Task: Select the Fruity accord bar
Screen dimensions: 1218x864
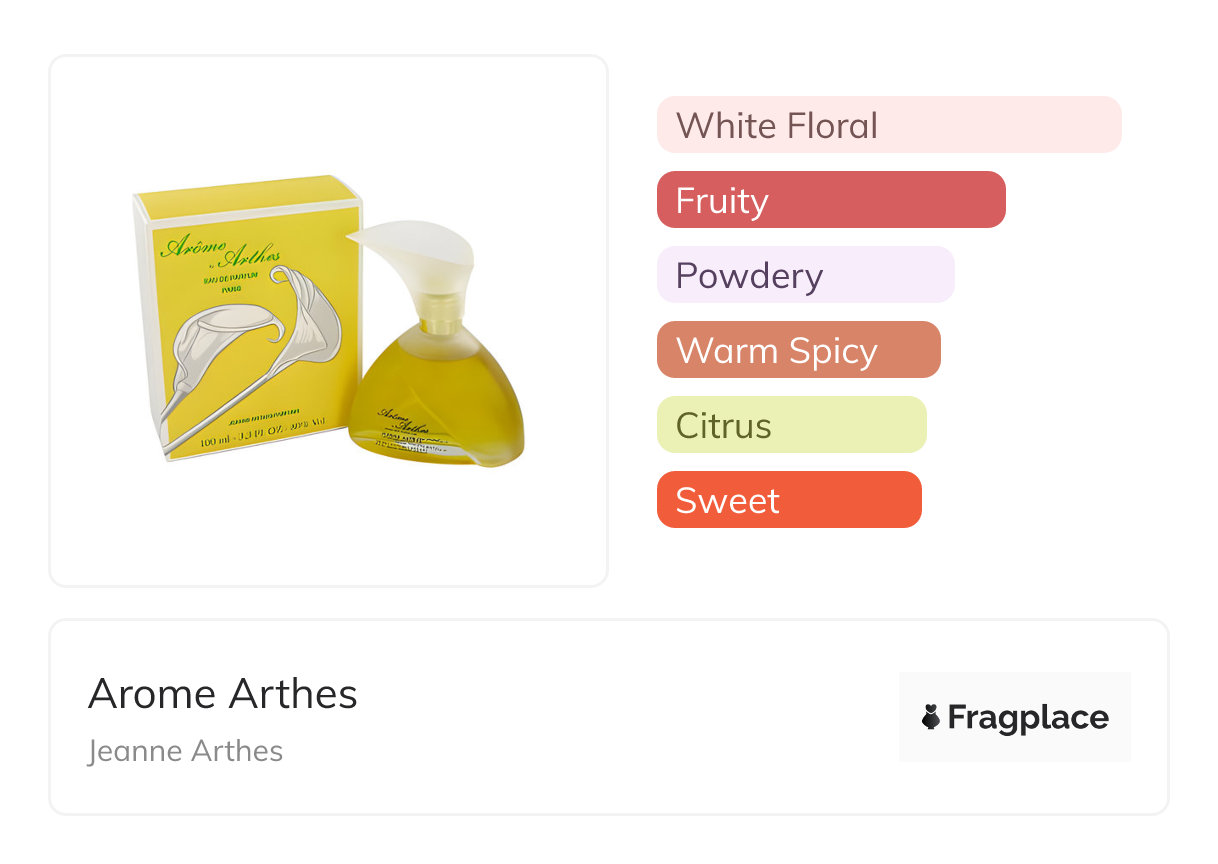Action: click(x=830, y=200)
